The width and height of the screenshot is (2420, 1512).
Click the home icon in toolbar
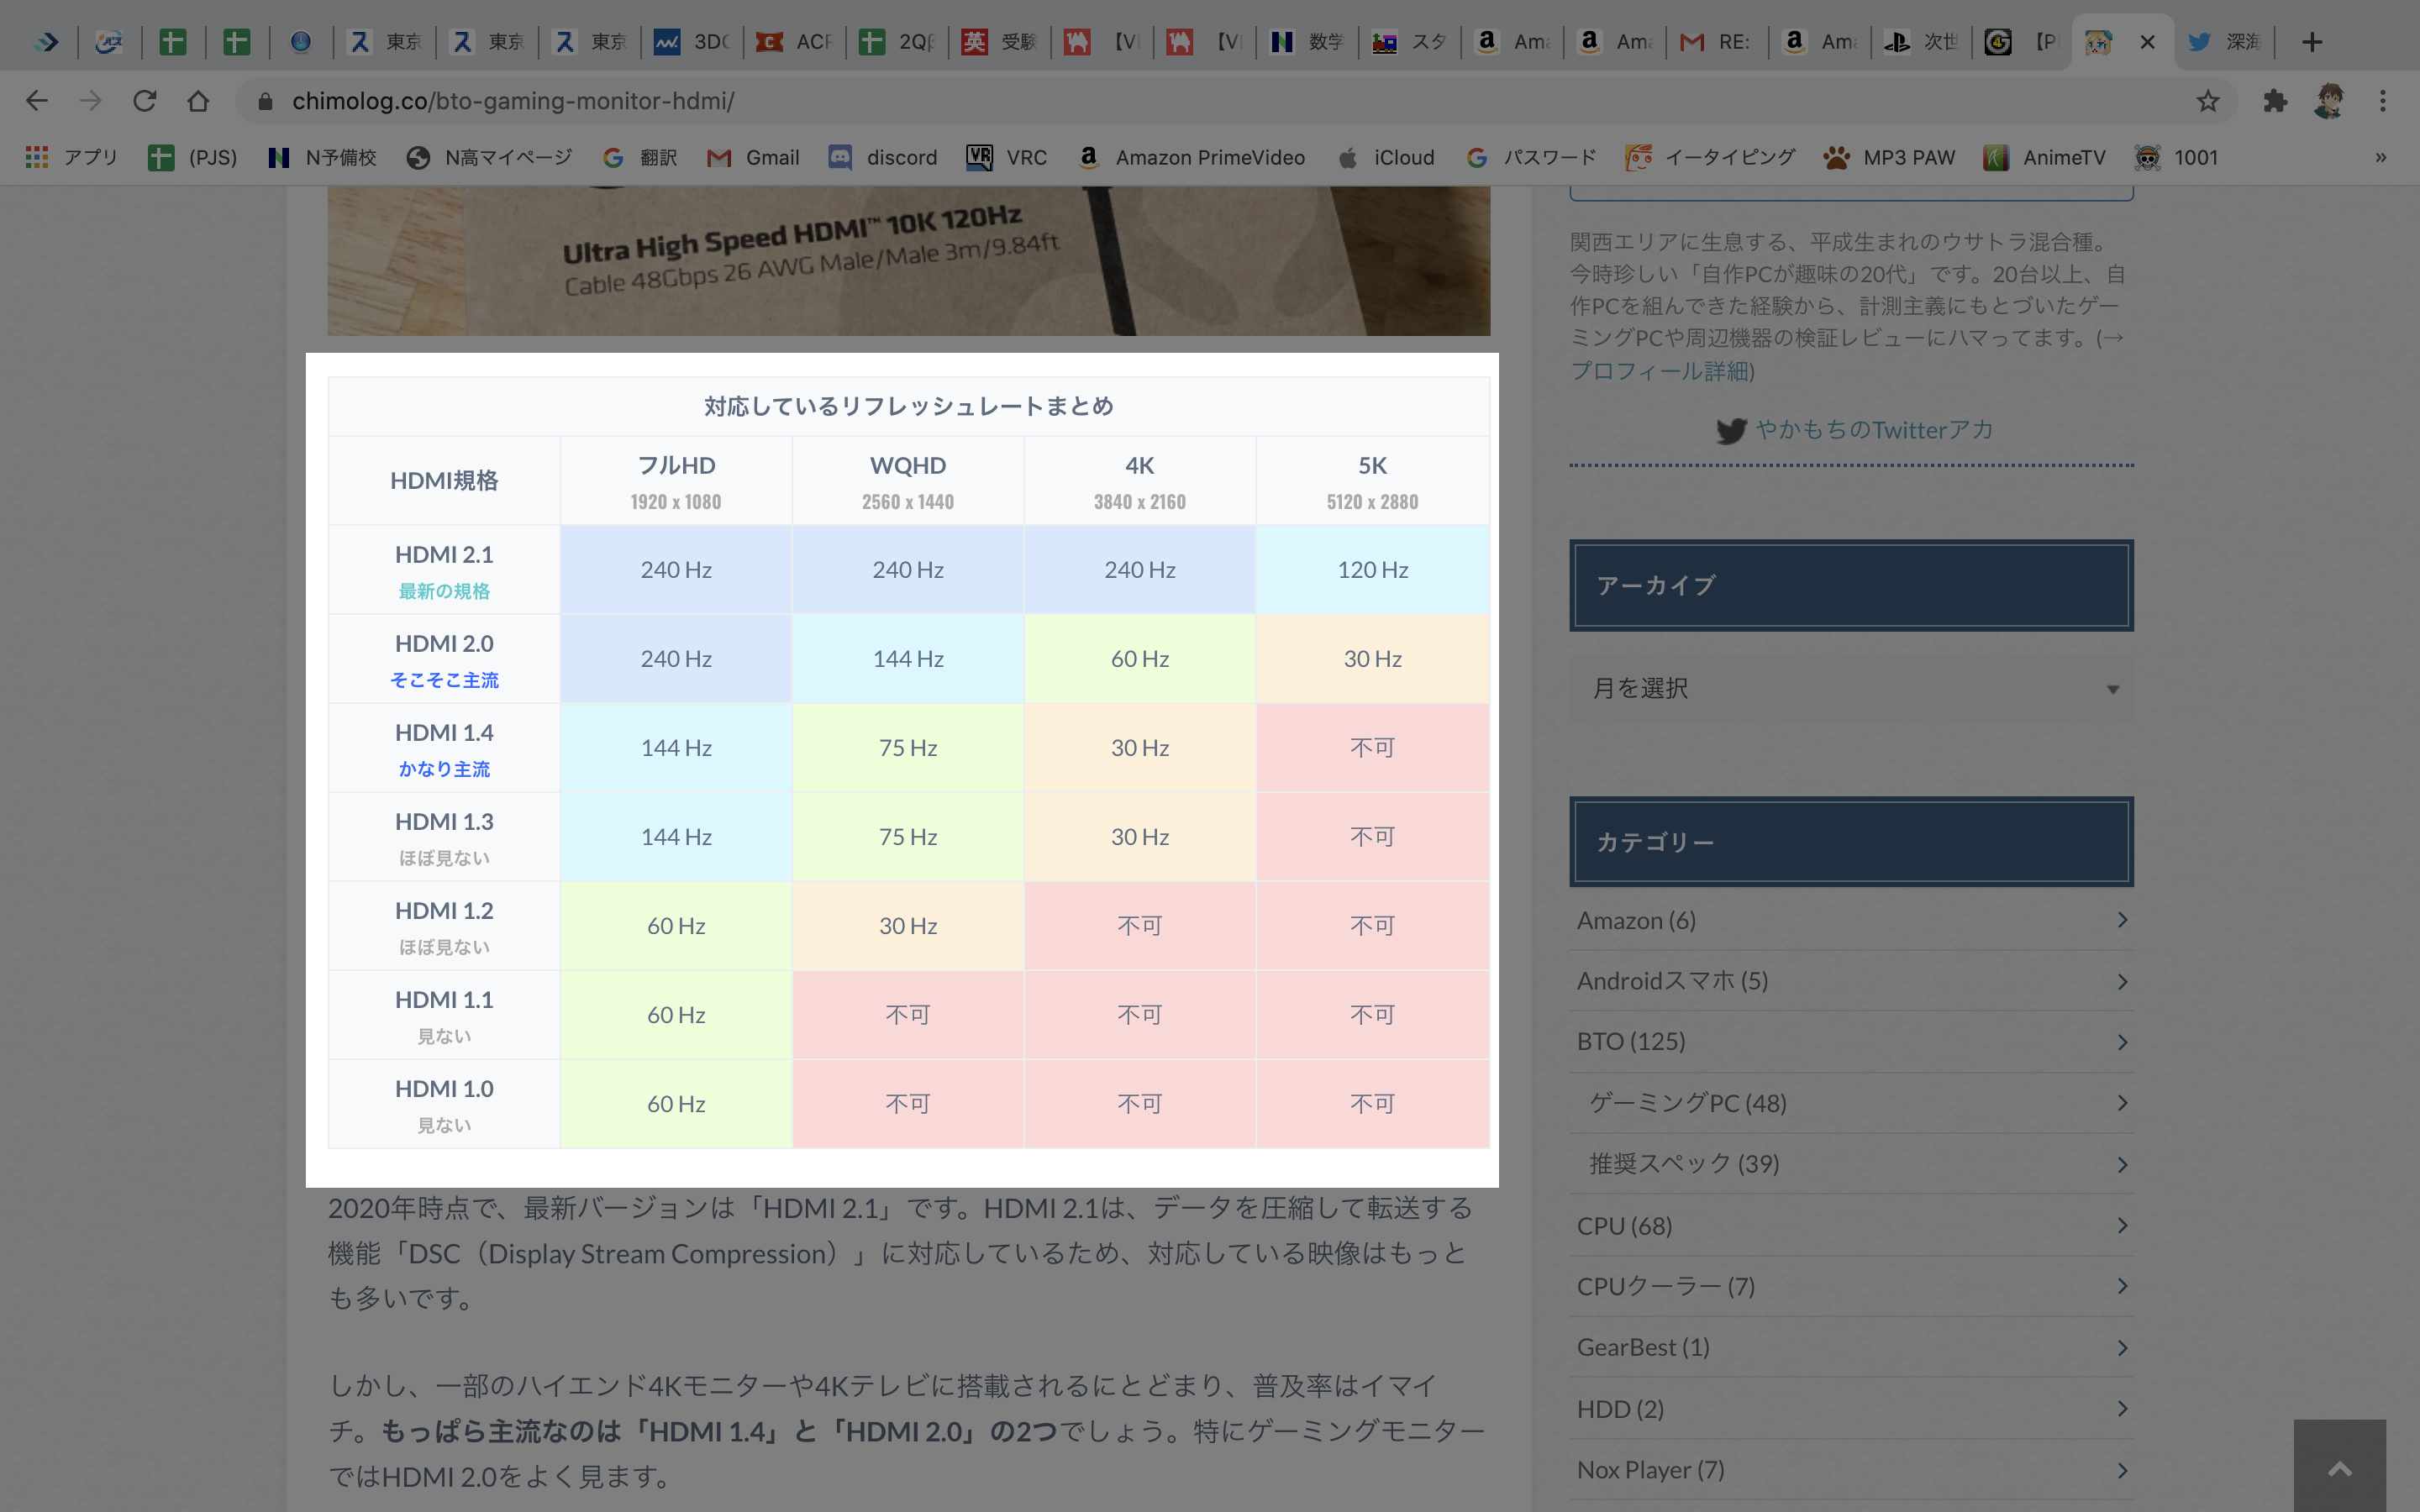pyautogui.click(x=198, y=101)
